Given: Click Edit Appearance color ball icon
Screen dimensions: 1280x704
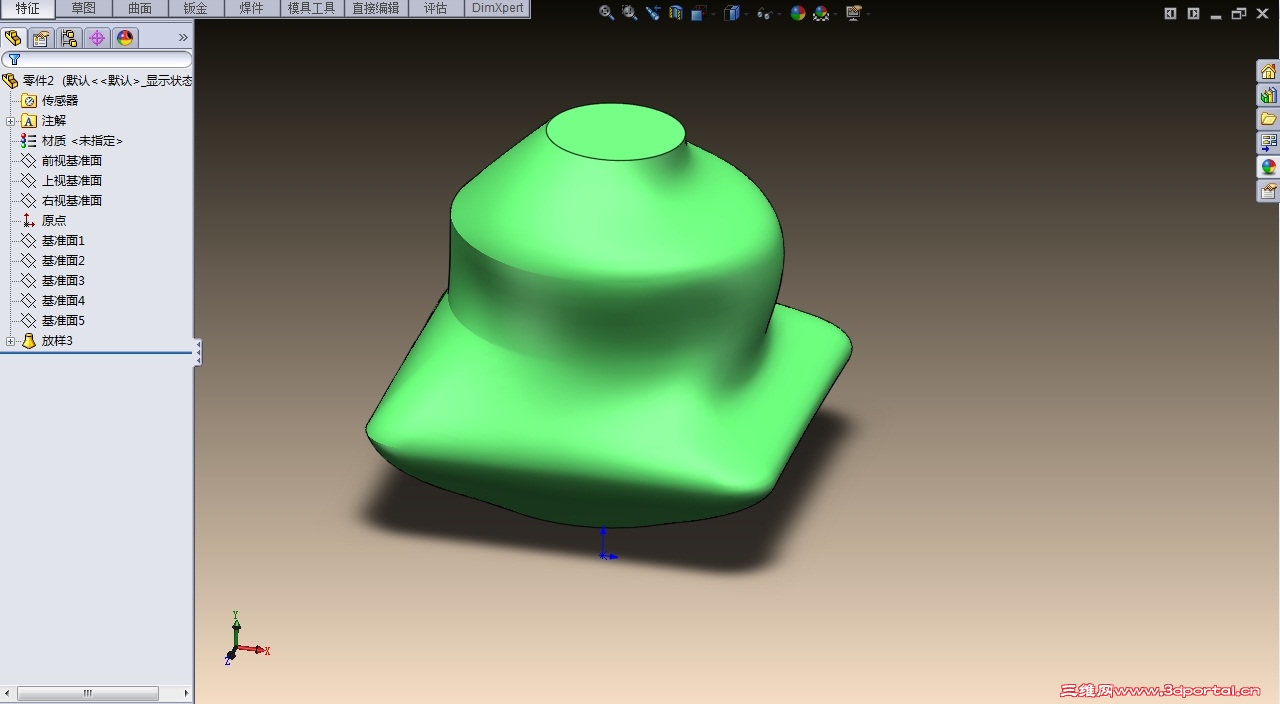Looking at the screenshot, I should [798, 13].
